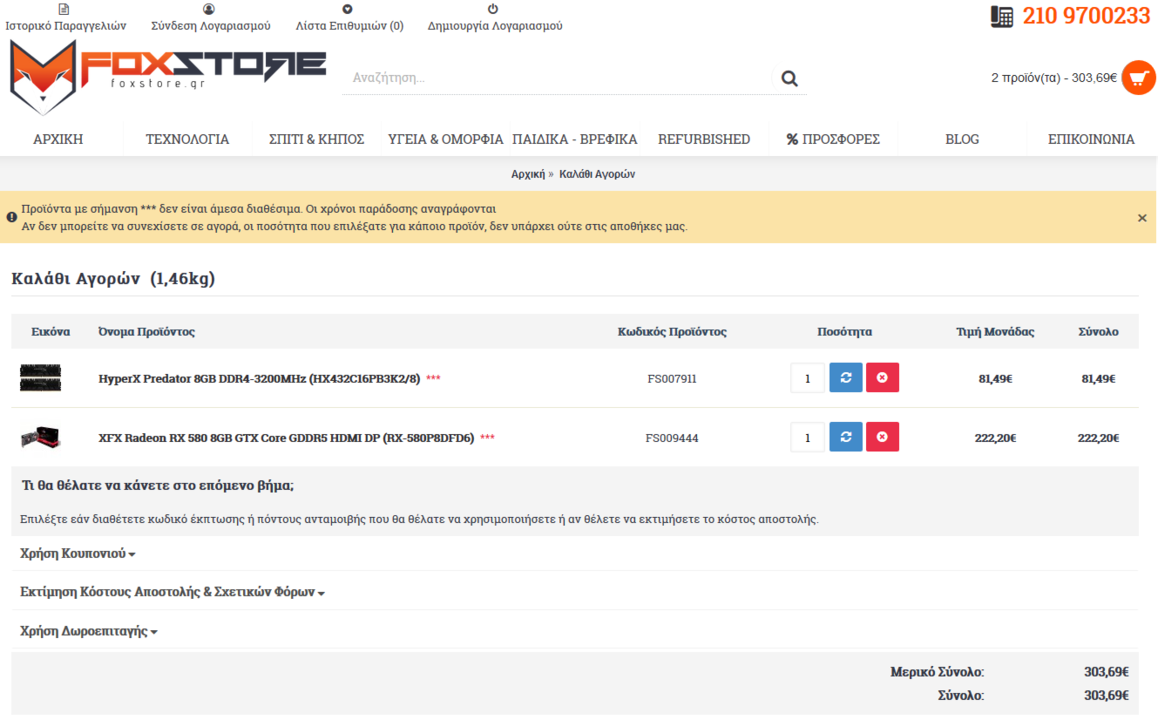The image size is (1158, 720).
Task: Click Δημιουργία Λογαριασμού link
Action: coord(495,26)
